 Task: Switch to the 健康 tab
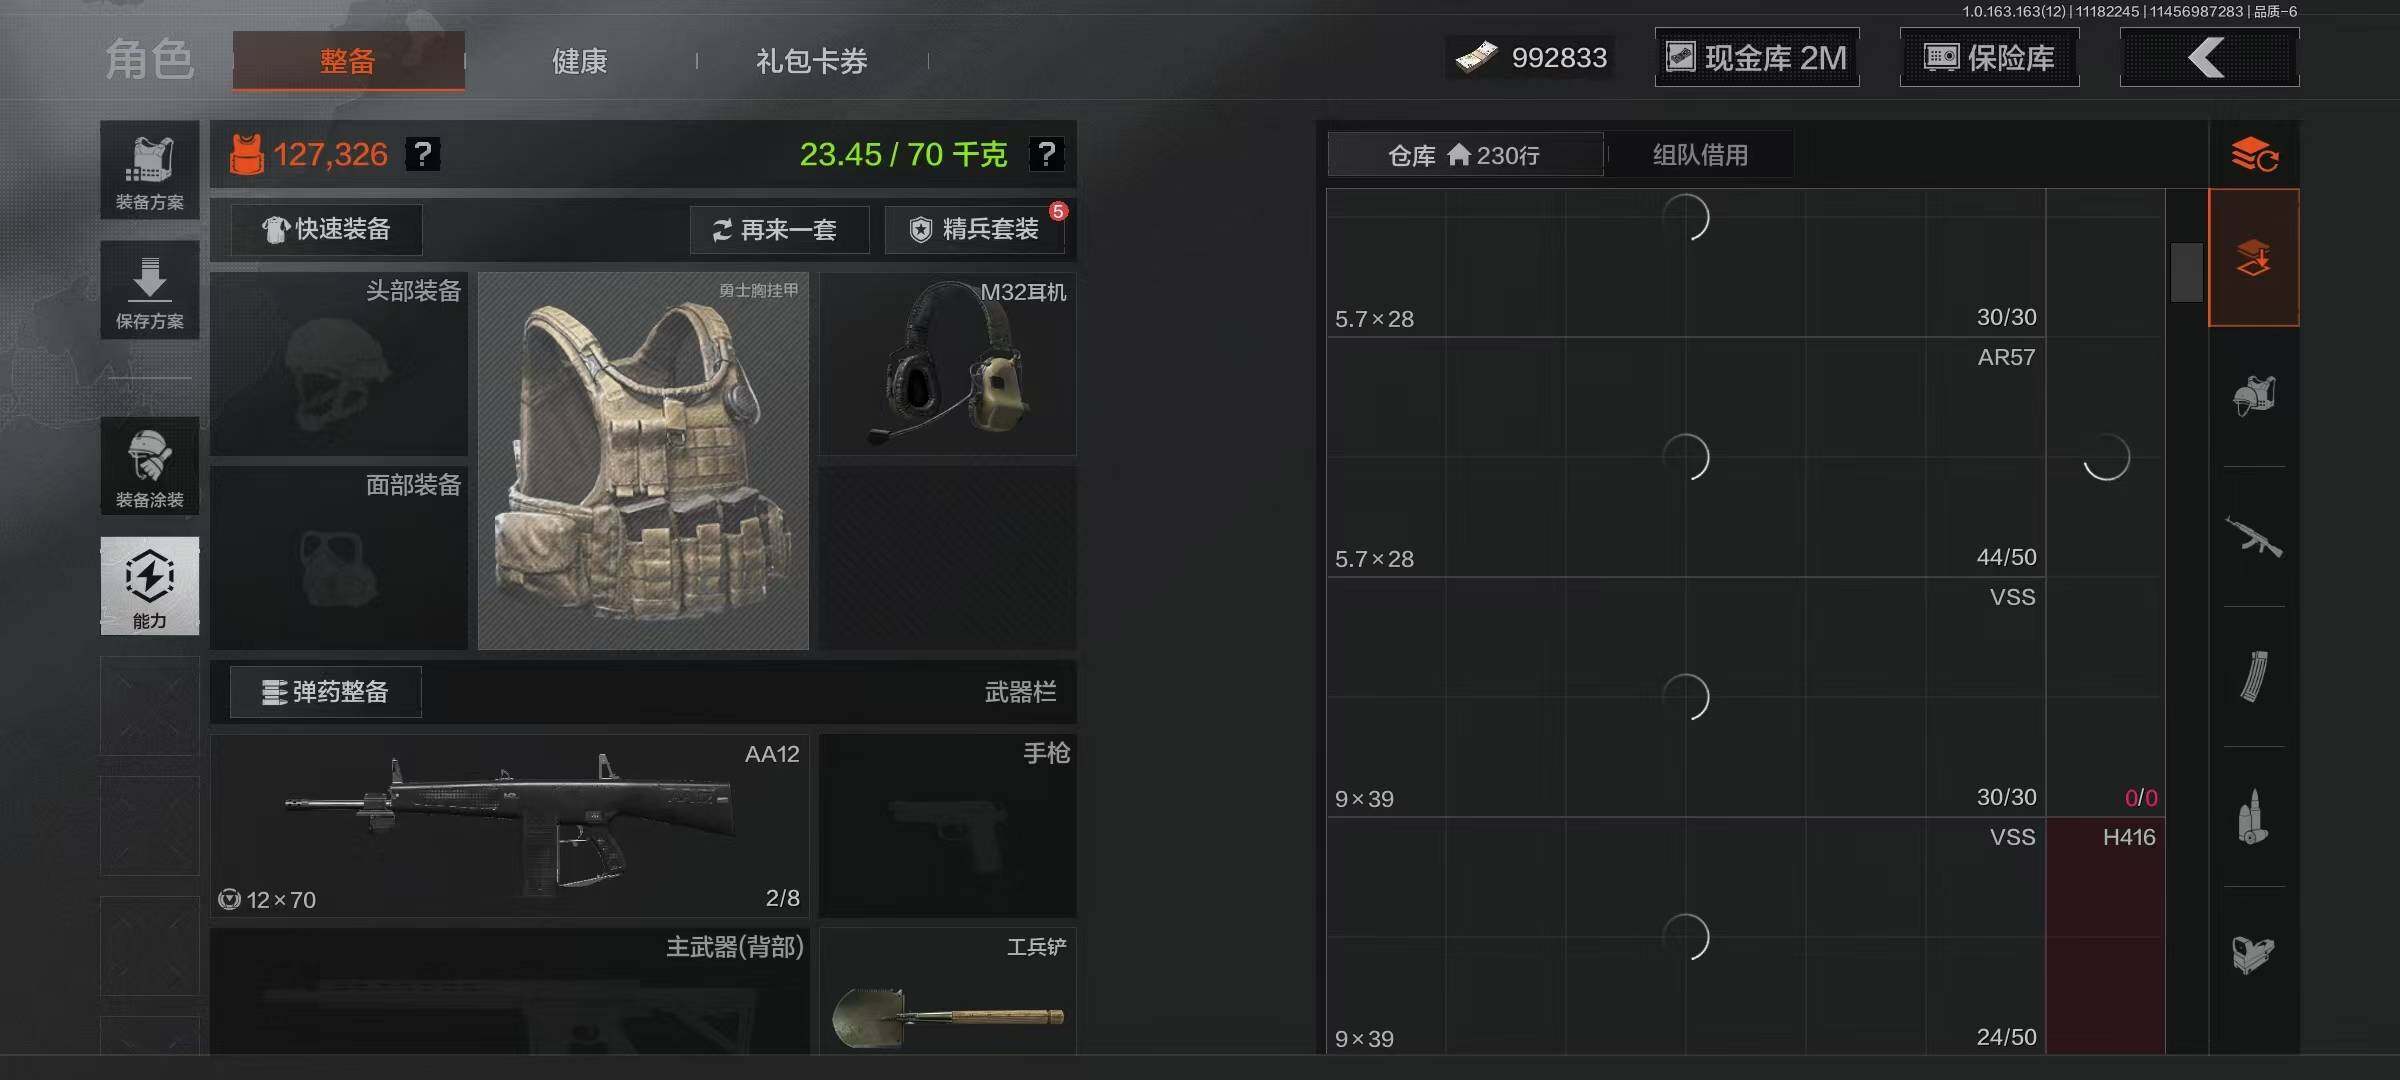(x=580, y=61)
